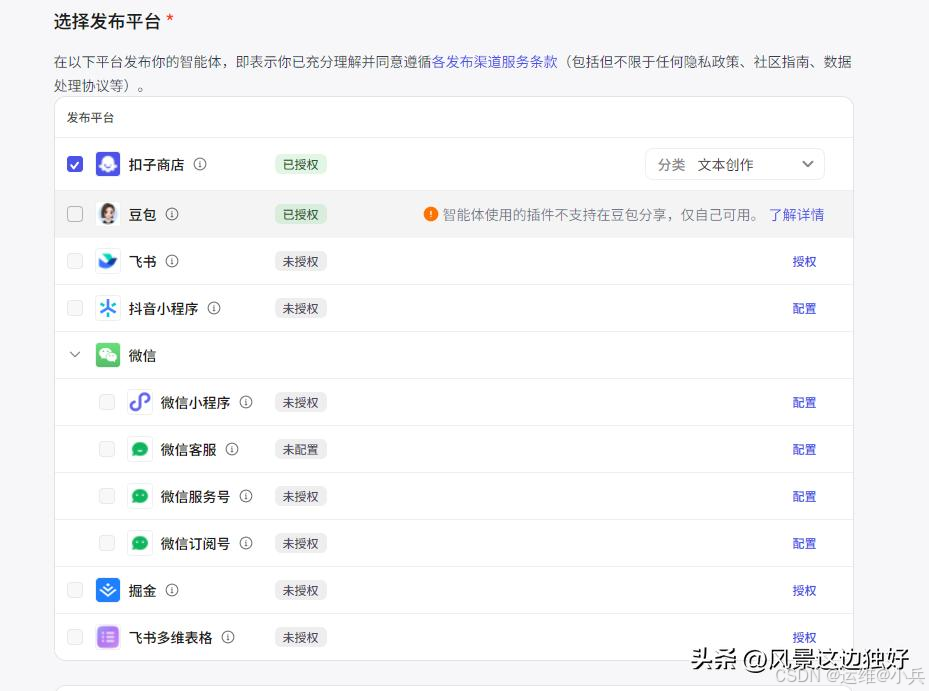Viewport: 929px width, 691px height.
Task: Click 配置 for 微信服务号
Action: click(804, 496)
